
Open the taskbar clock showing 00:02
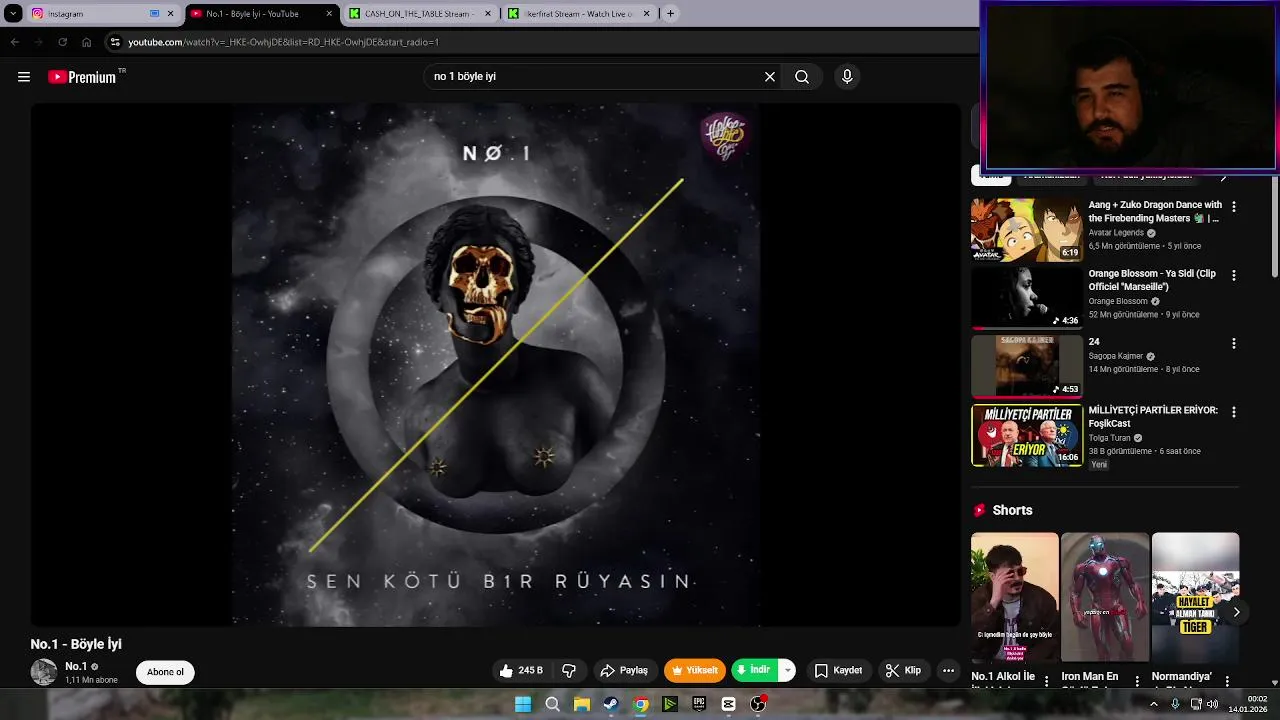click(1249, 704)
